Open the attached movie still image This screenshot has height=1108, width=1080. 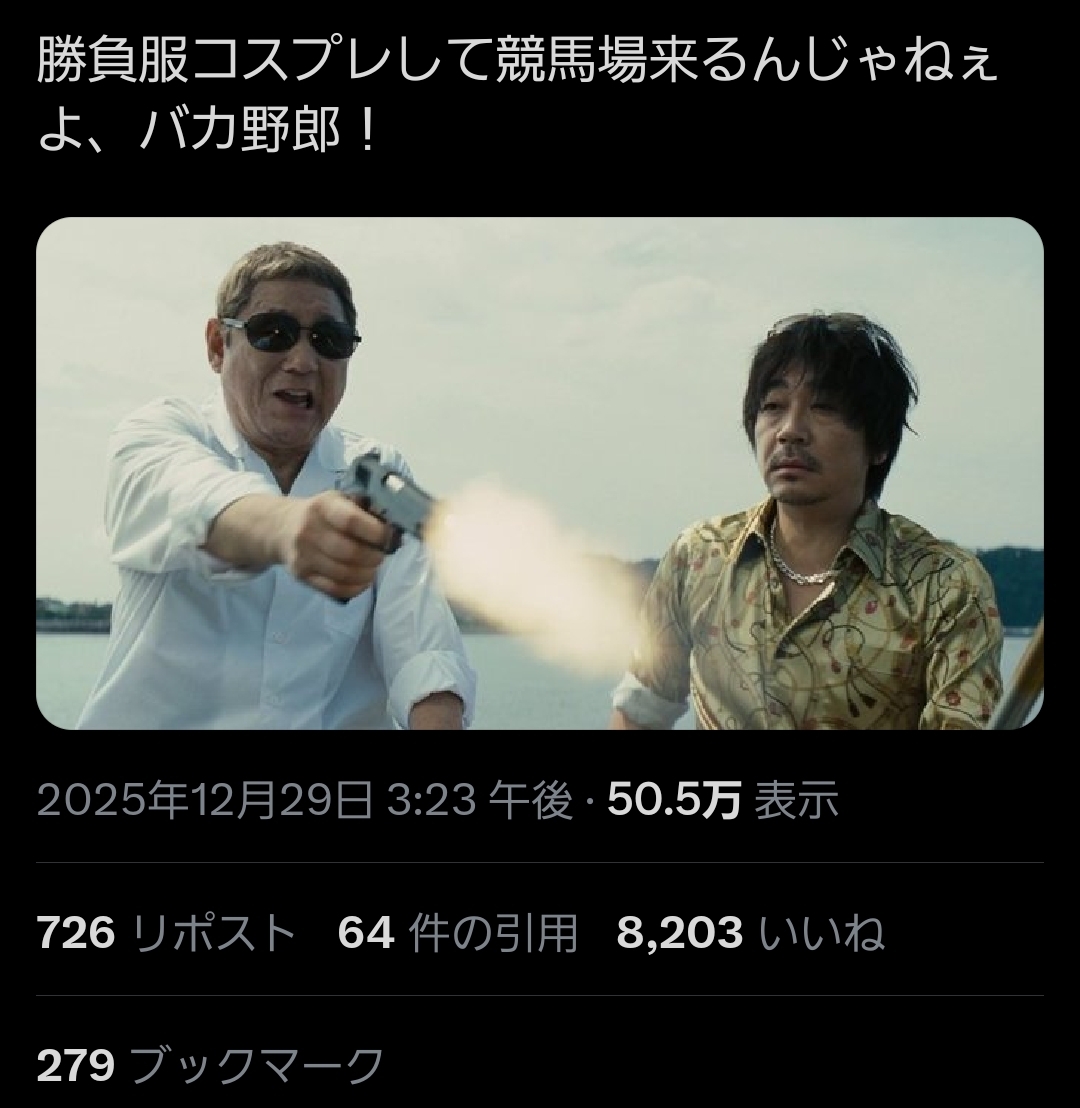540,473
